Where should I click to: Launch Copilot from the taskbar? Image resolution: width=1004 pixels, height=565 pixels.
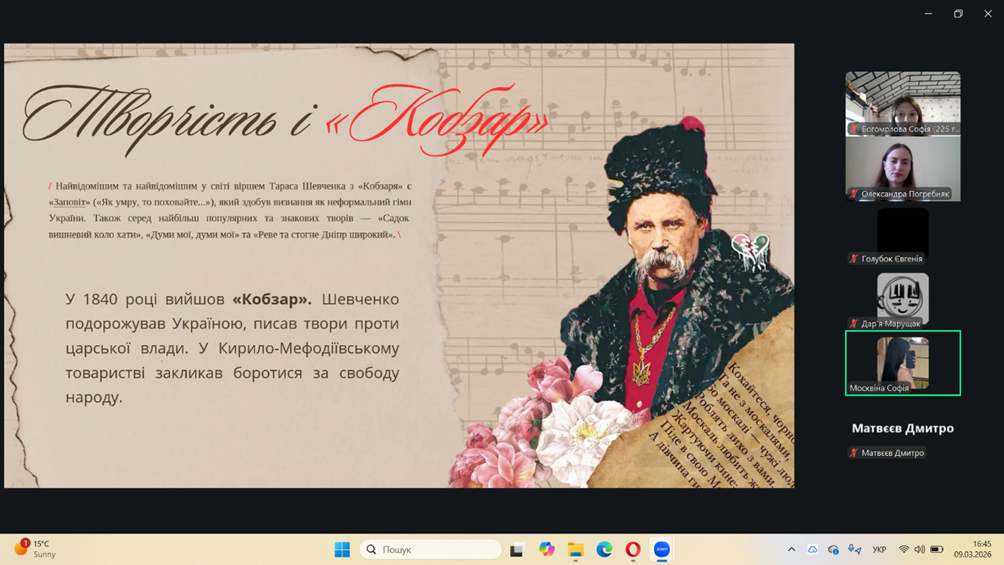tap(546, 549)
